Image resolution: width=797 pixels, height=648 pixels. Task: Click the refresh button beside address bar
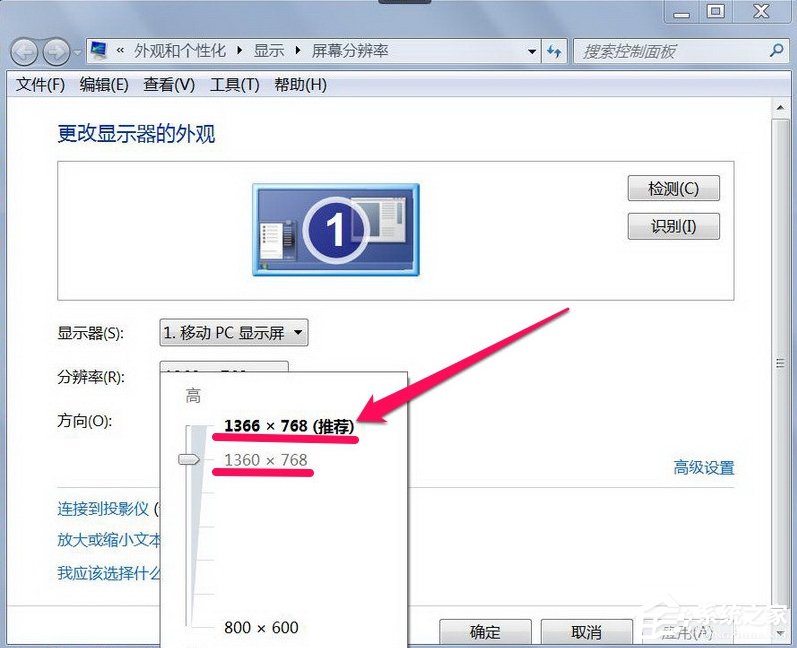pos(555,51)
